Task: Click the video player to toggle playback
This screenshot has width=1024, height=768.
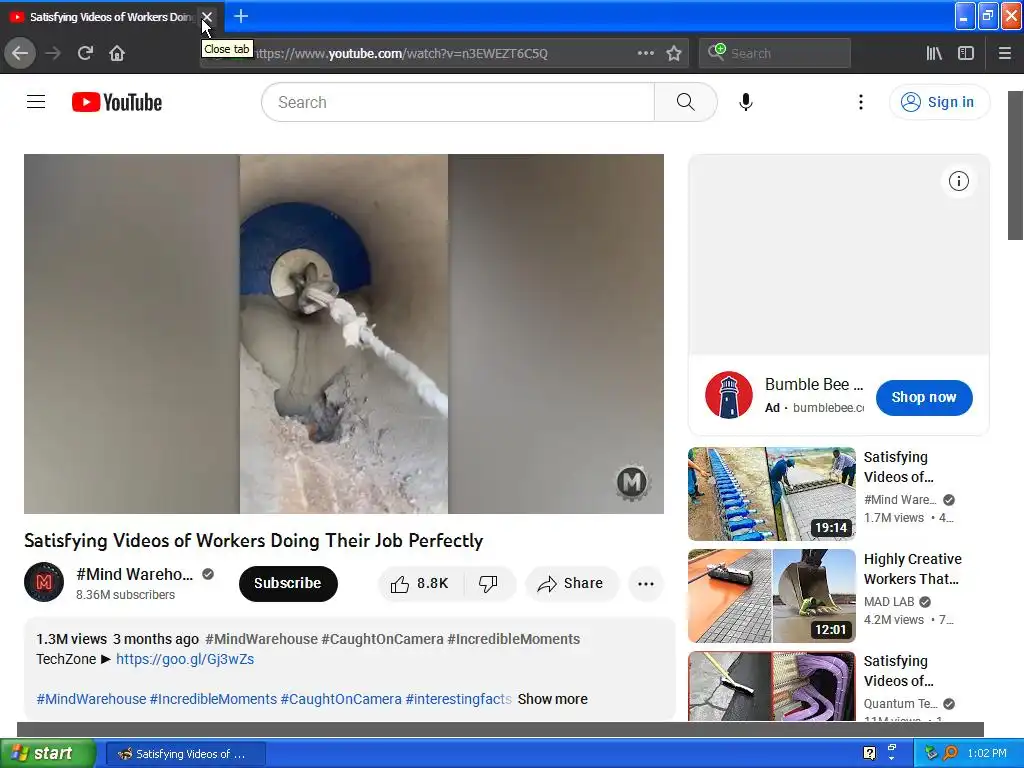Action: 344,334
